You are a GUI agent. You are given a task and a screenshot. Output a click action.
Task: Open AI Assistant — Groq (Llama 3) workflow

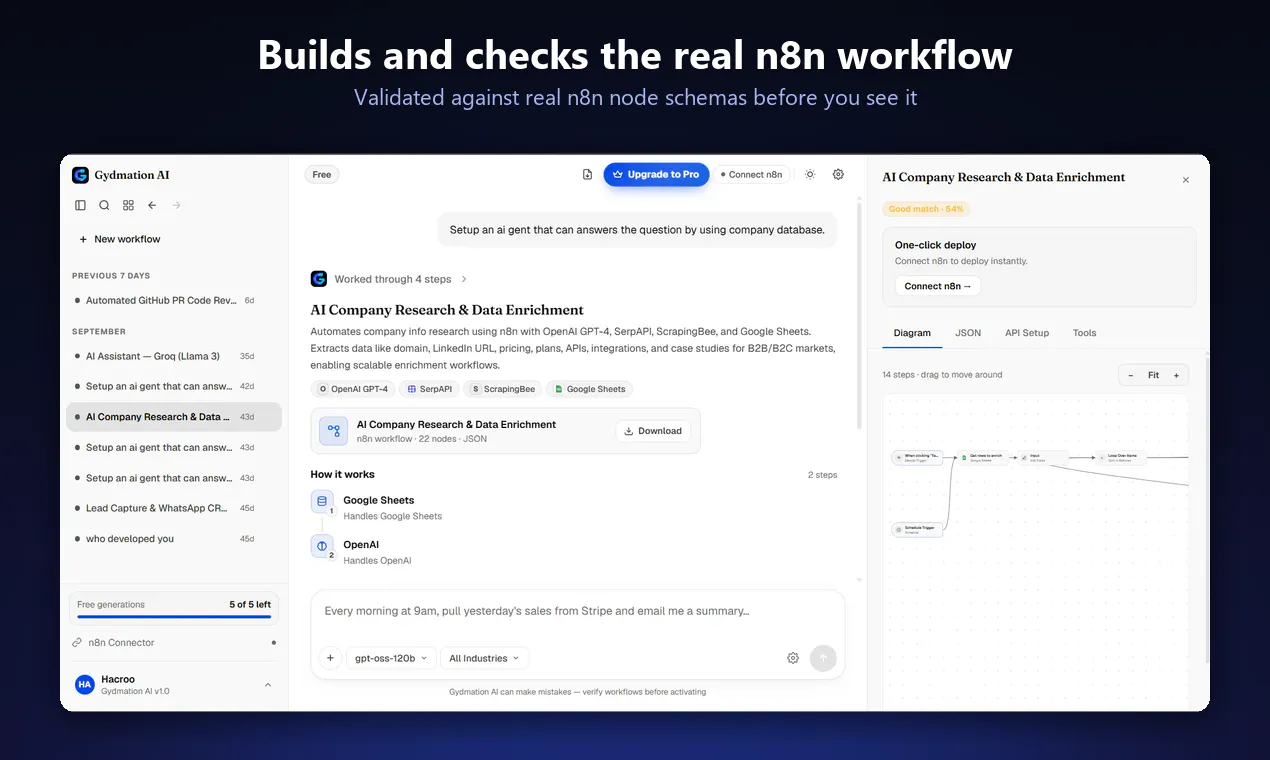[174, 356]
